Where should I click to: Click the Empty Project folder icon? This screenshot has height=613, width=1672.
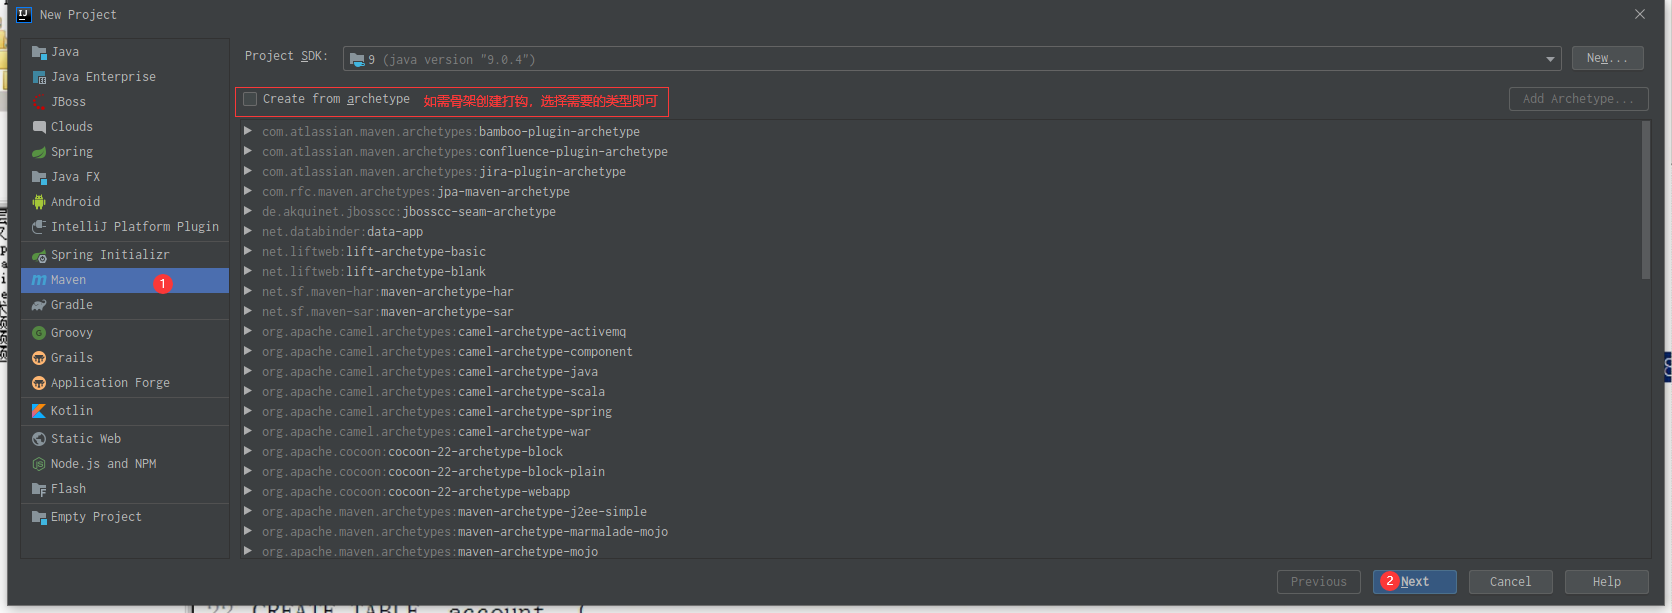click(x=39, y=517)
